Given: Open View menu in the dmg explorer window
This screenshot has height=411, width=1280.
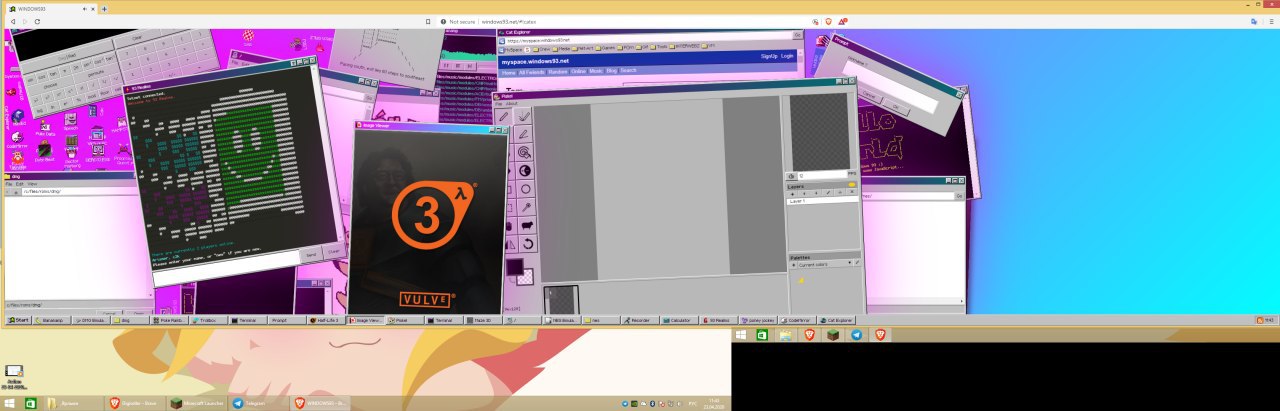Looking at the screenshot, I should [32, 184].
